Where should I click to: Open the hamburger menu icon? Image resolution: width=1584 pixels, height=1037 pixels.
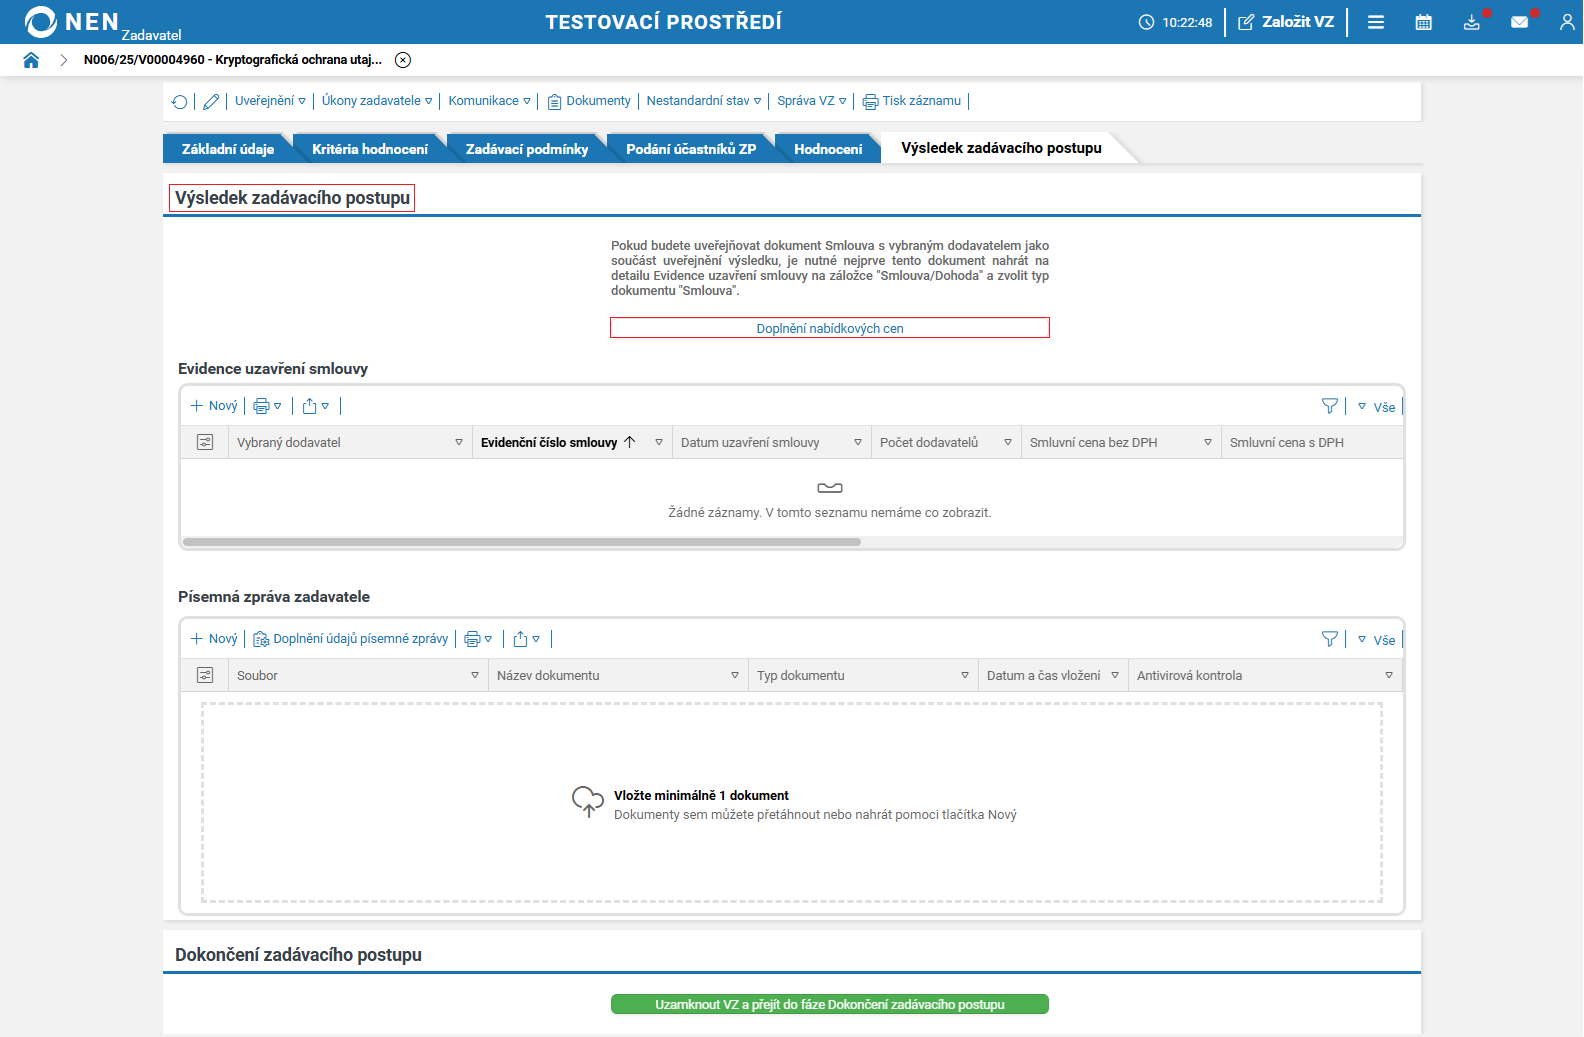1376,22
